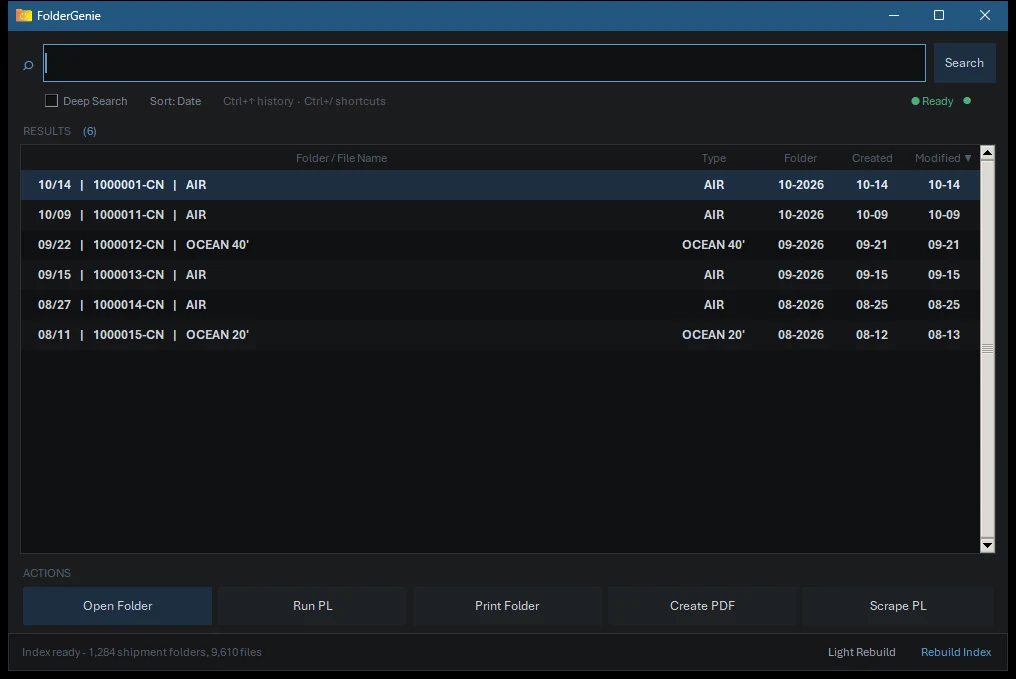Click the results list scrollbar thumb
This screenshot has height=679, width=1016.
coord(987,349)
